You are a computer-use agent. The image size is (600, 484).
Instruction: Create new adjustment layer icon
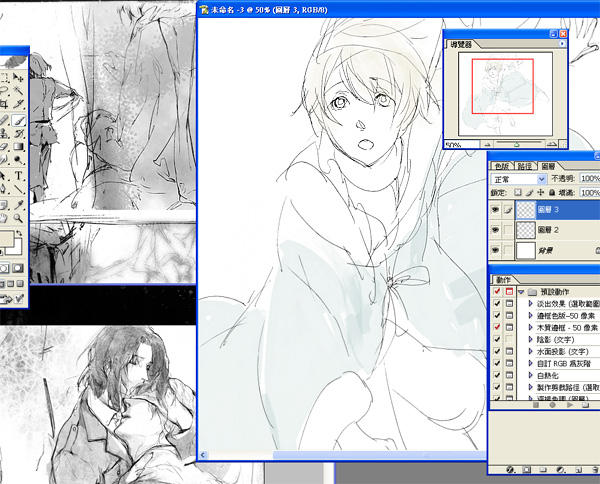561,469
